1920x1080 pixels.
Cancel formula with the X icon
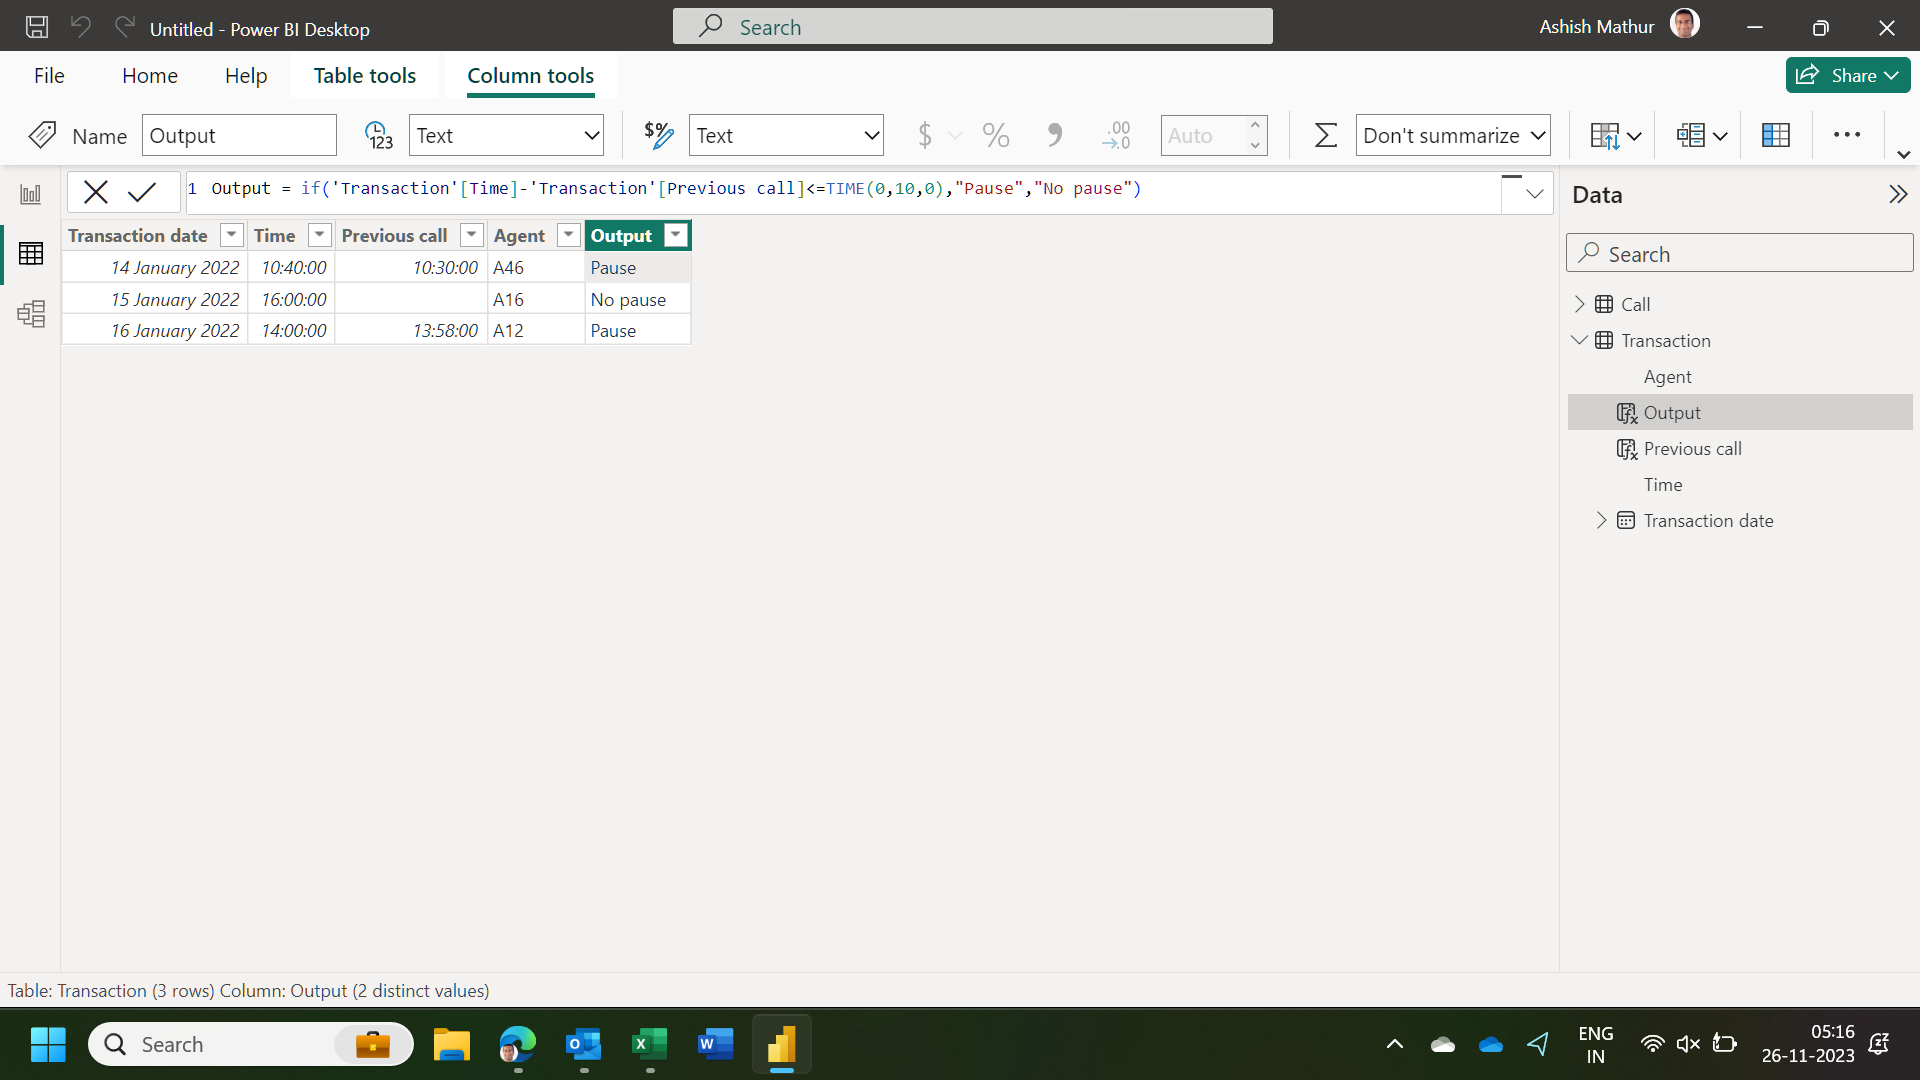96,192
